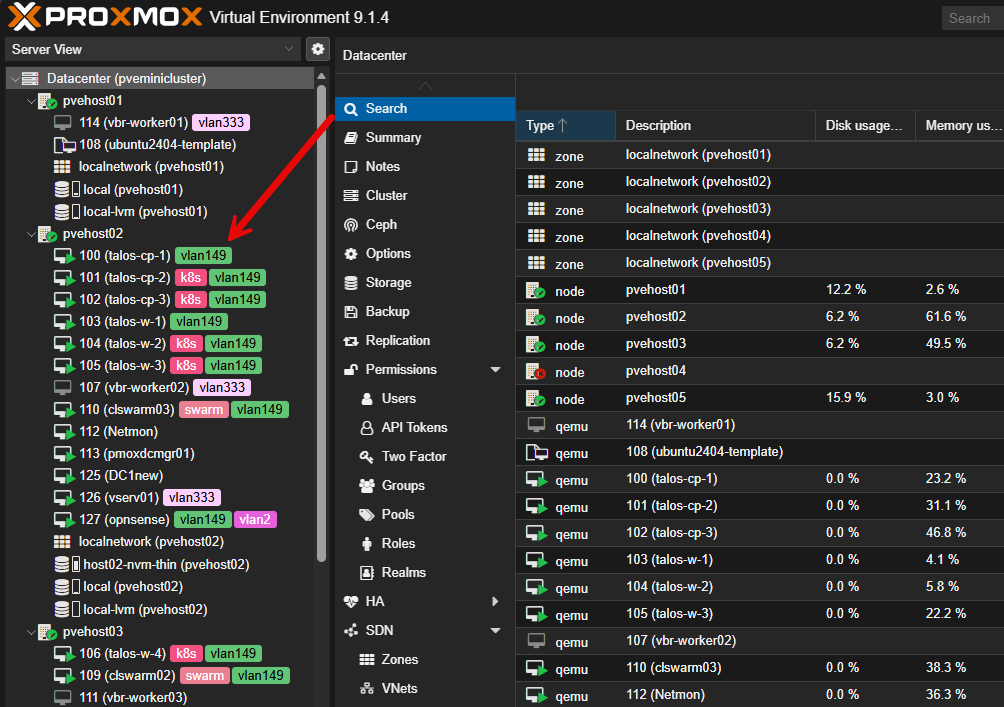Select 106 (talos-w-4) in the tree
This screenshot has width=1004, height=707.
[x=122, y=653]
